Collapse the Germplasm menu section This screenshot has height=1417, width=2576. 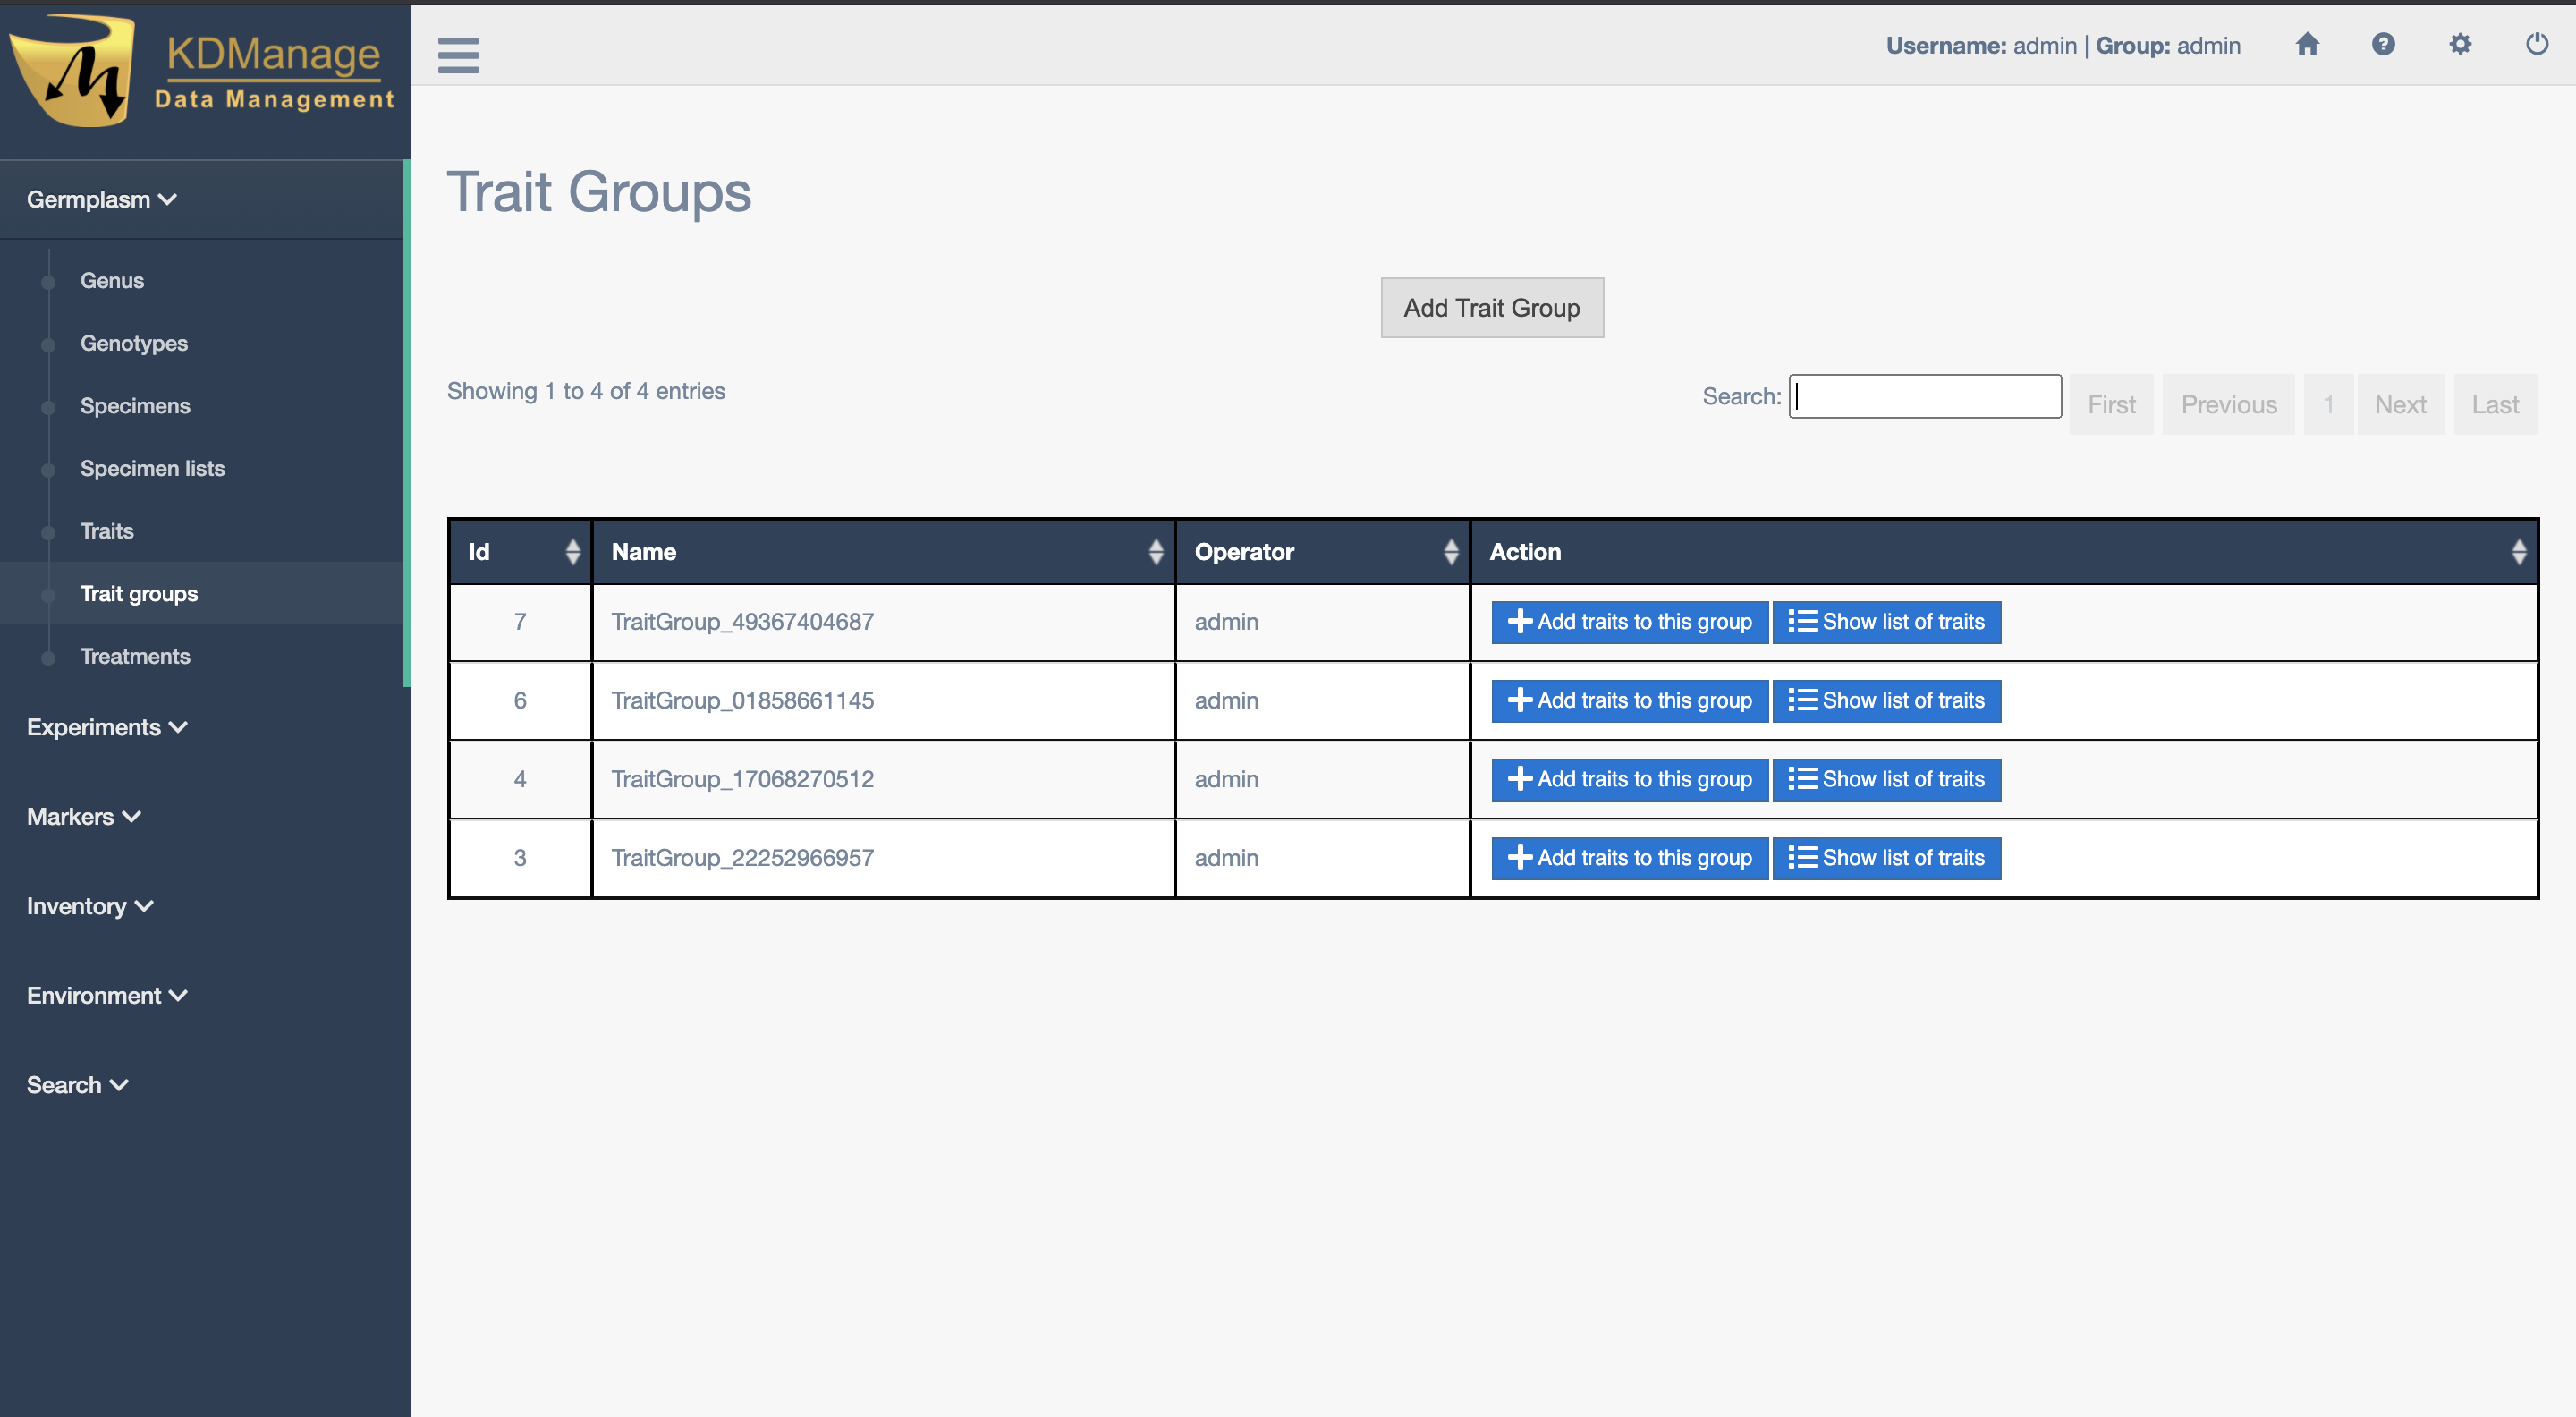(101, 200)
